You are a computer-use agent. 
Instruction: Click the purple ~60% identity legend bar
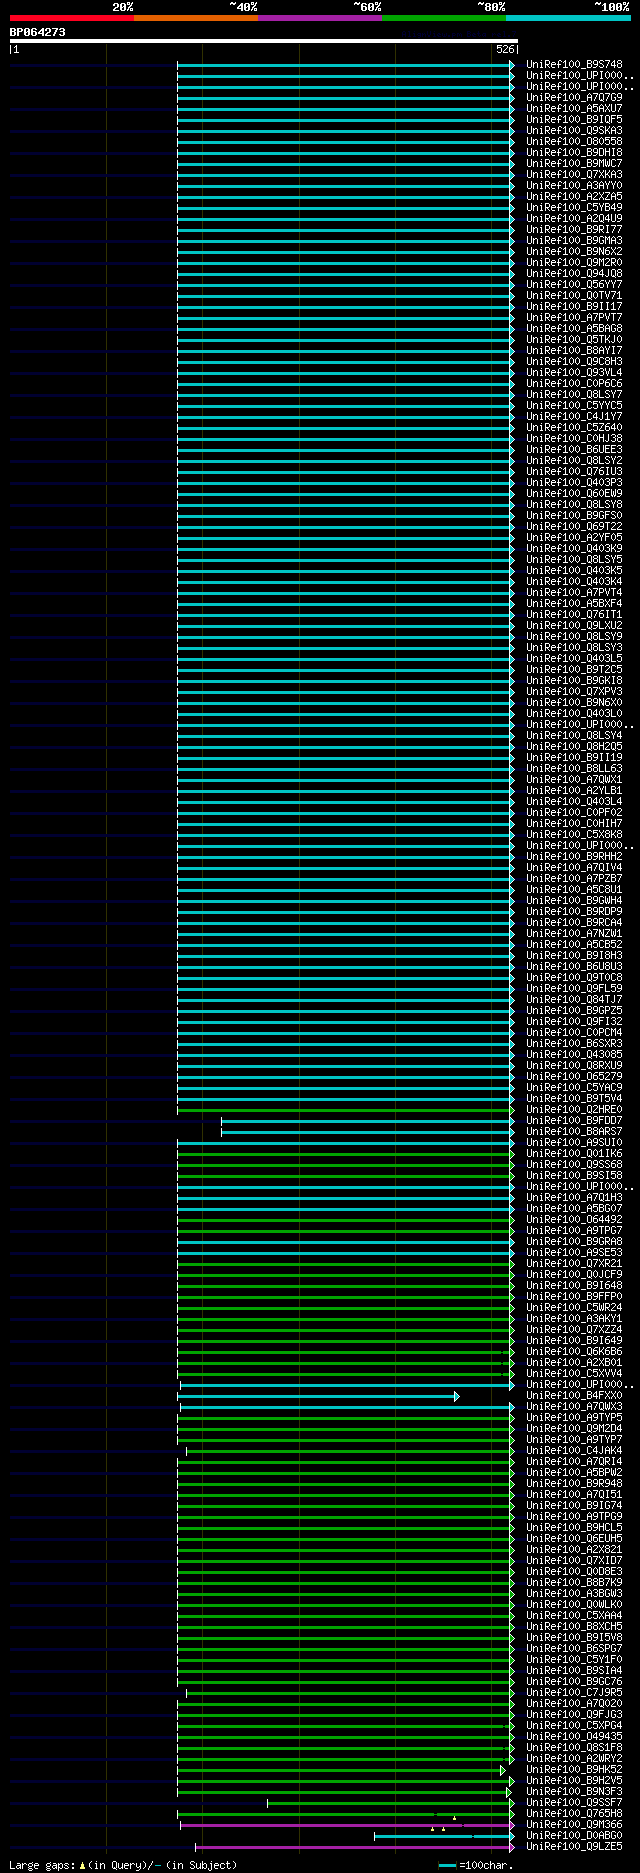[x=319, y=18]
